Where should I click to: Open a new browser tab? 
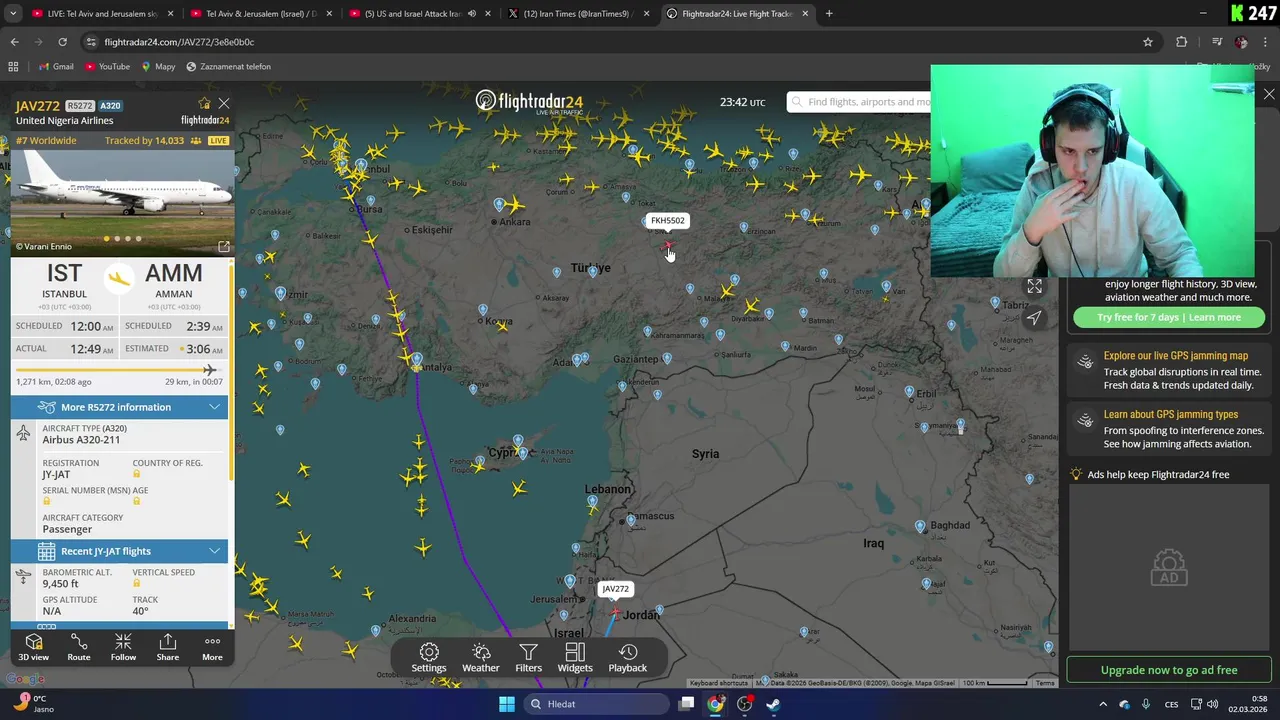[x=829, y=14]
